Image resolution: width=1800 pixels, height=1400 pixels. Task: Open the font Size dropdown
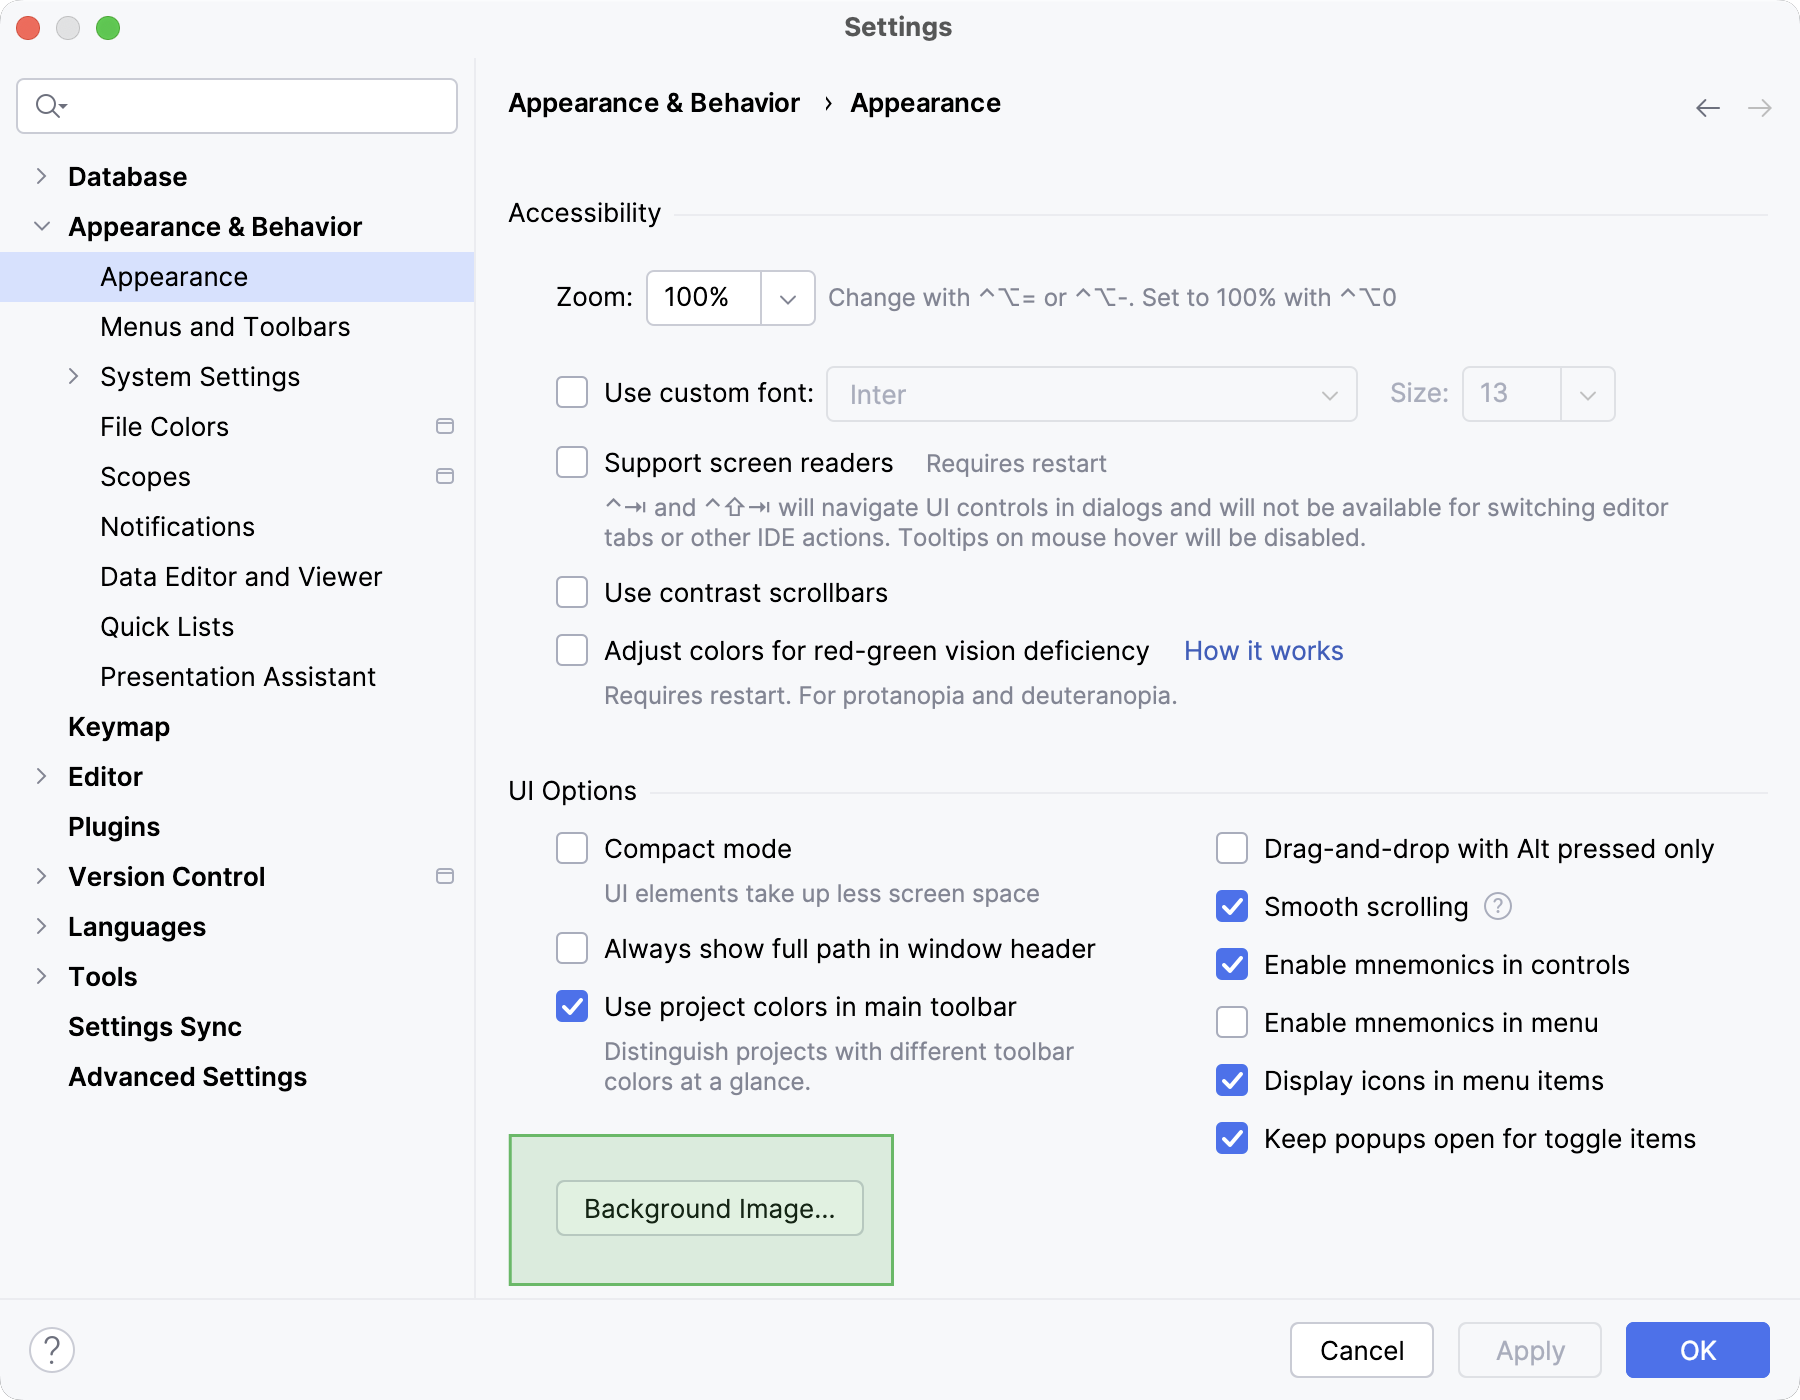1587,393
